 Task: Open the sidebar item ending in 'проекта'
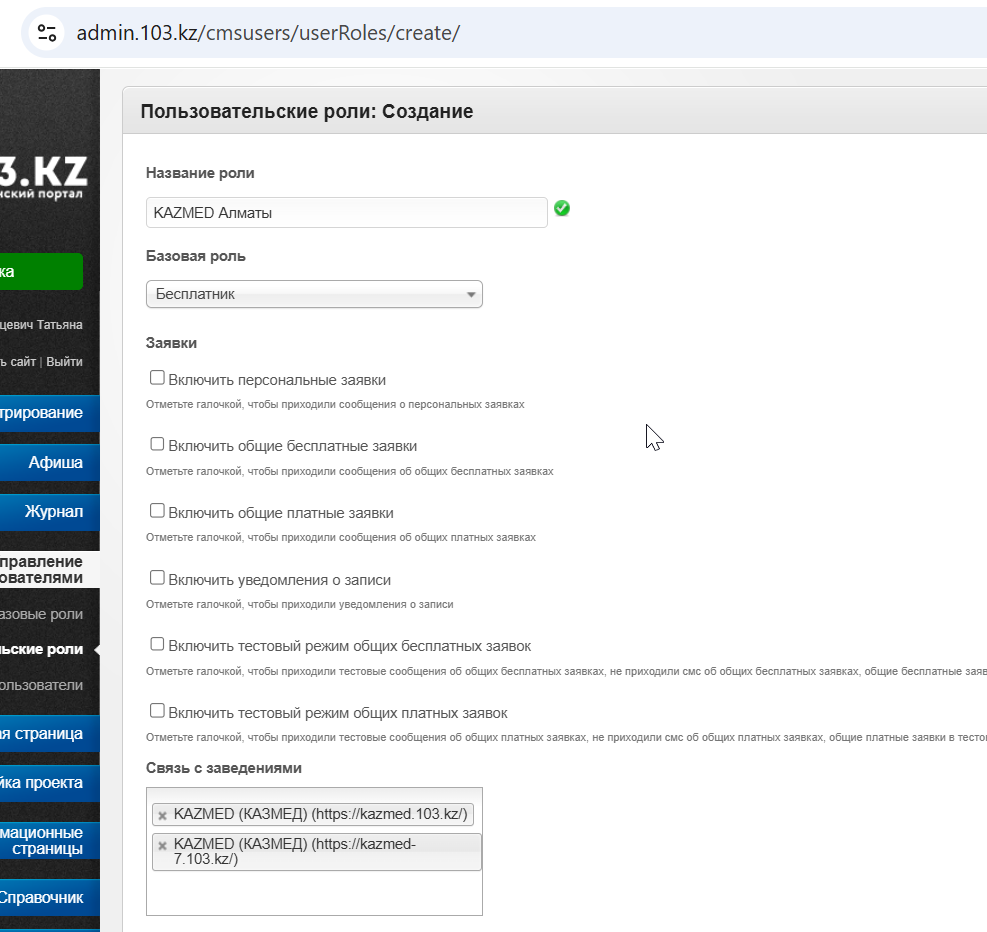[50, 783]
